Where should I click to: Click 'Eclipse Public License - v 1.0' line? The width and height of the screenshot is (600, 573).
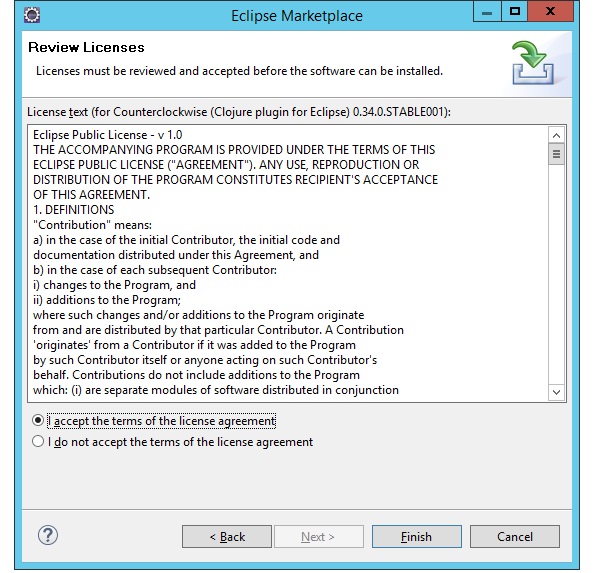(x=108, y=135)
